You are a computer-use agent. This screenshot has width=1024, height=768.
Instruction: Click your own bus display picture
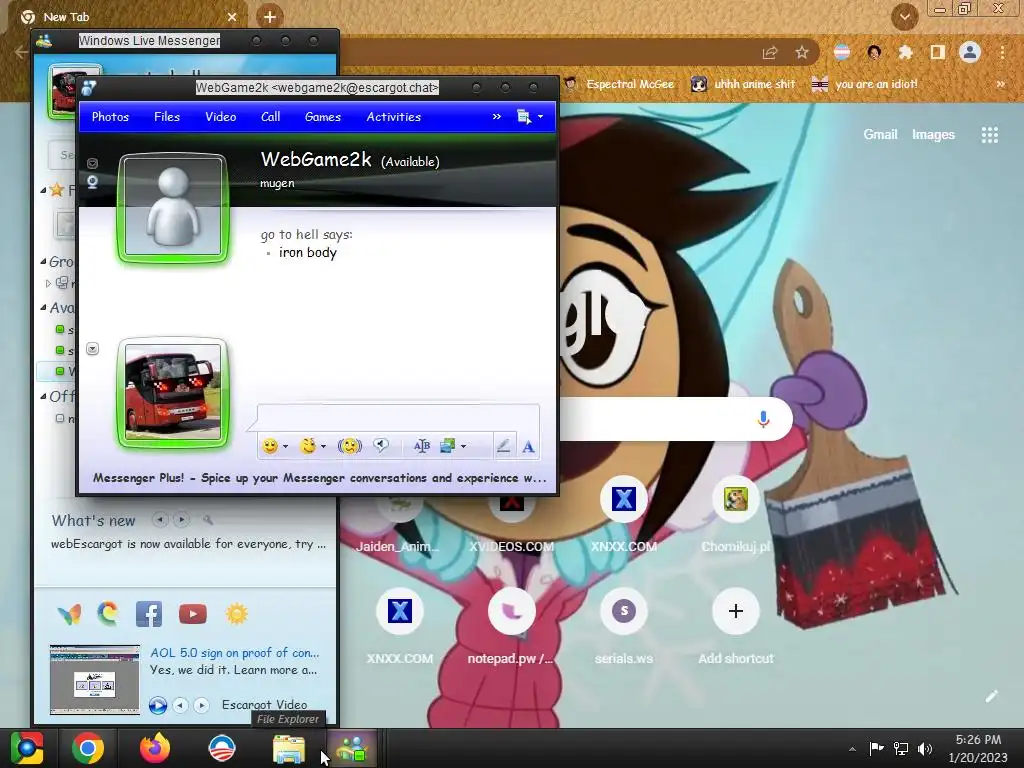click(x=173, y=392)
